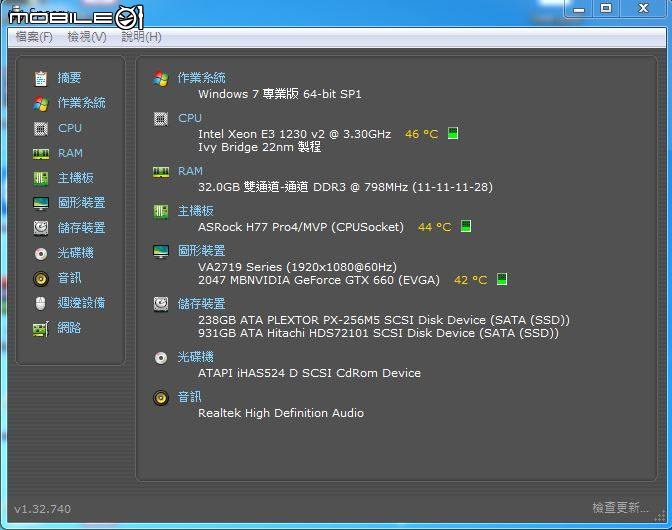This screenshot has width=672, height=530.
Task: Click the Windows flag icon beside sidebar 作業系統
Action: pyautogui.click(x=41, y=103)
